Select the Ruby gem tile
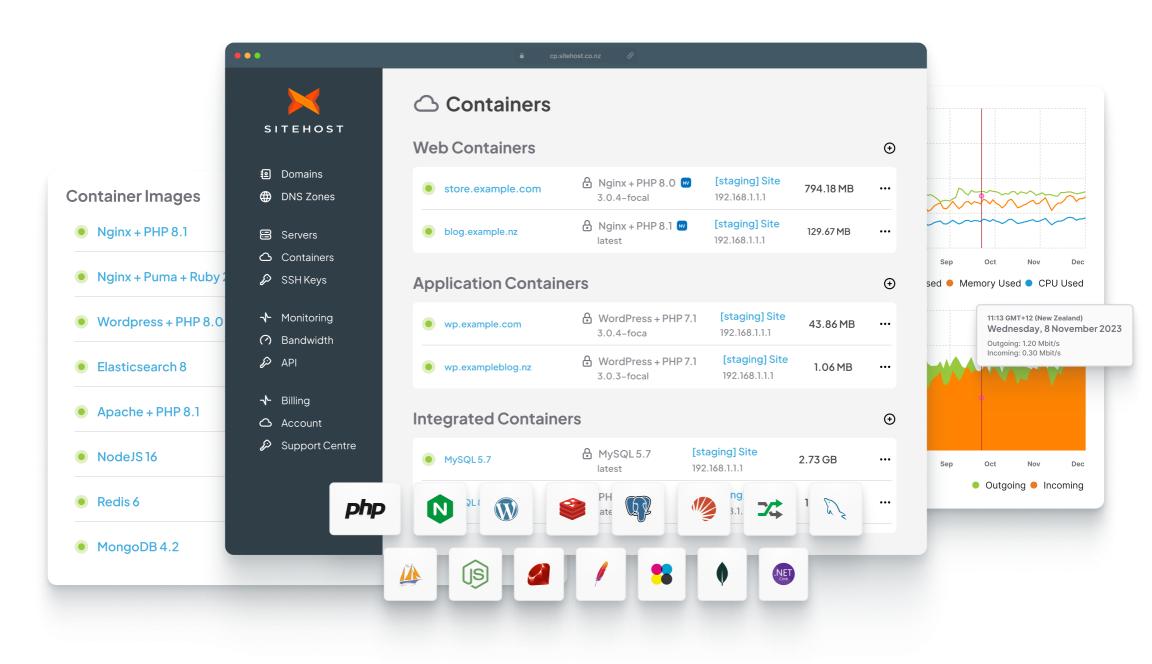This screenshot has height=664, width=1152. coord(539,574)
